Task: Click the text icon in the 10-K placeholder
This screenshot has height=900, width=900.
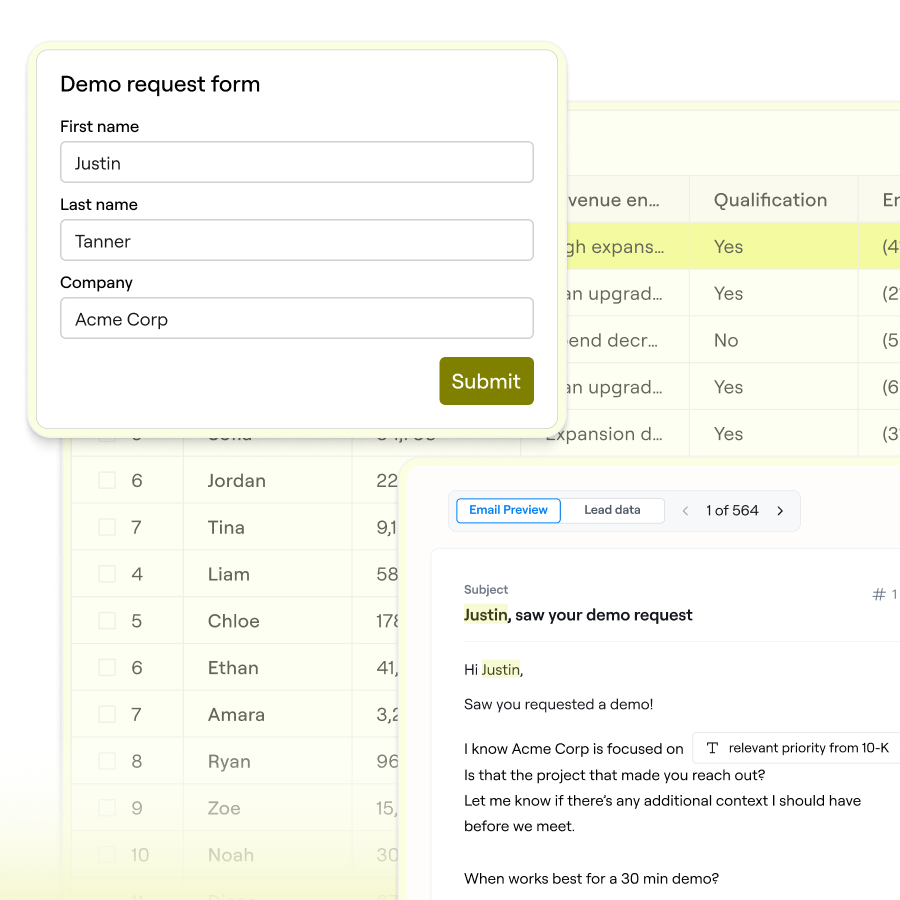Action: coord(712,748)
